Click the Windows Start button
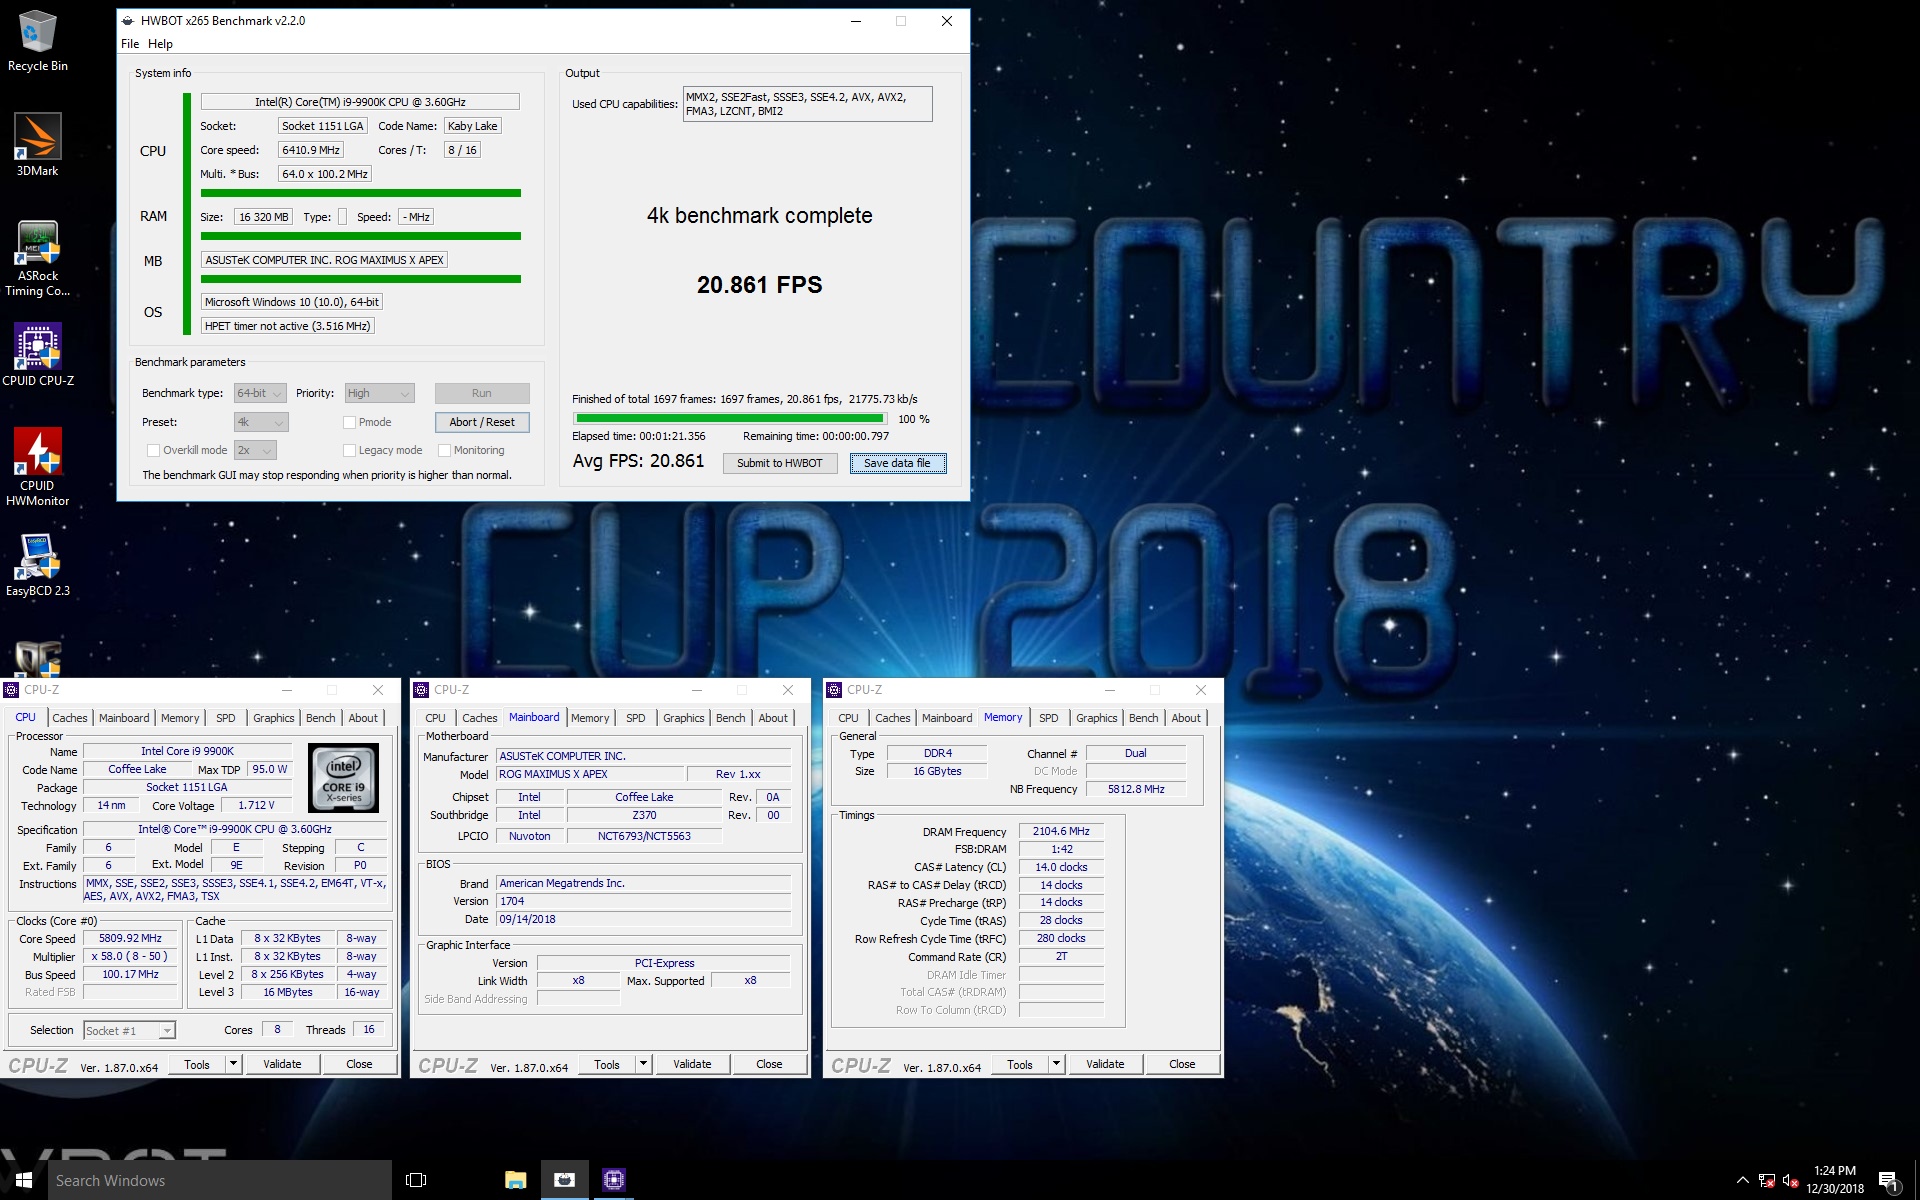 coord(24,1180)
